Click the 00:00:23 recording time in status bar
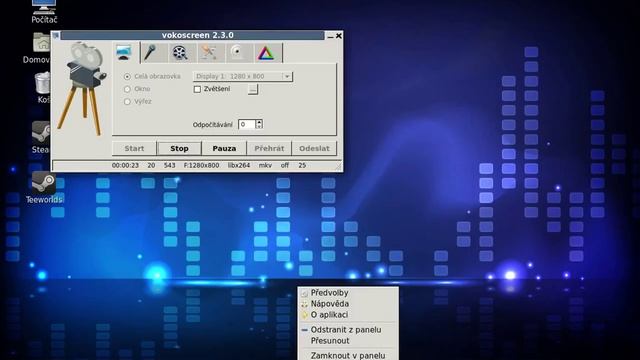Viewport: 640px width, 360px height. (125, 165)
